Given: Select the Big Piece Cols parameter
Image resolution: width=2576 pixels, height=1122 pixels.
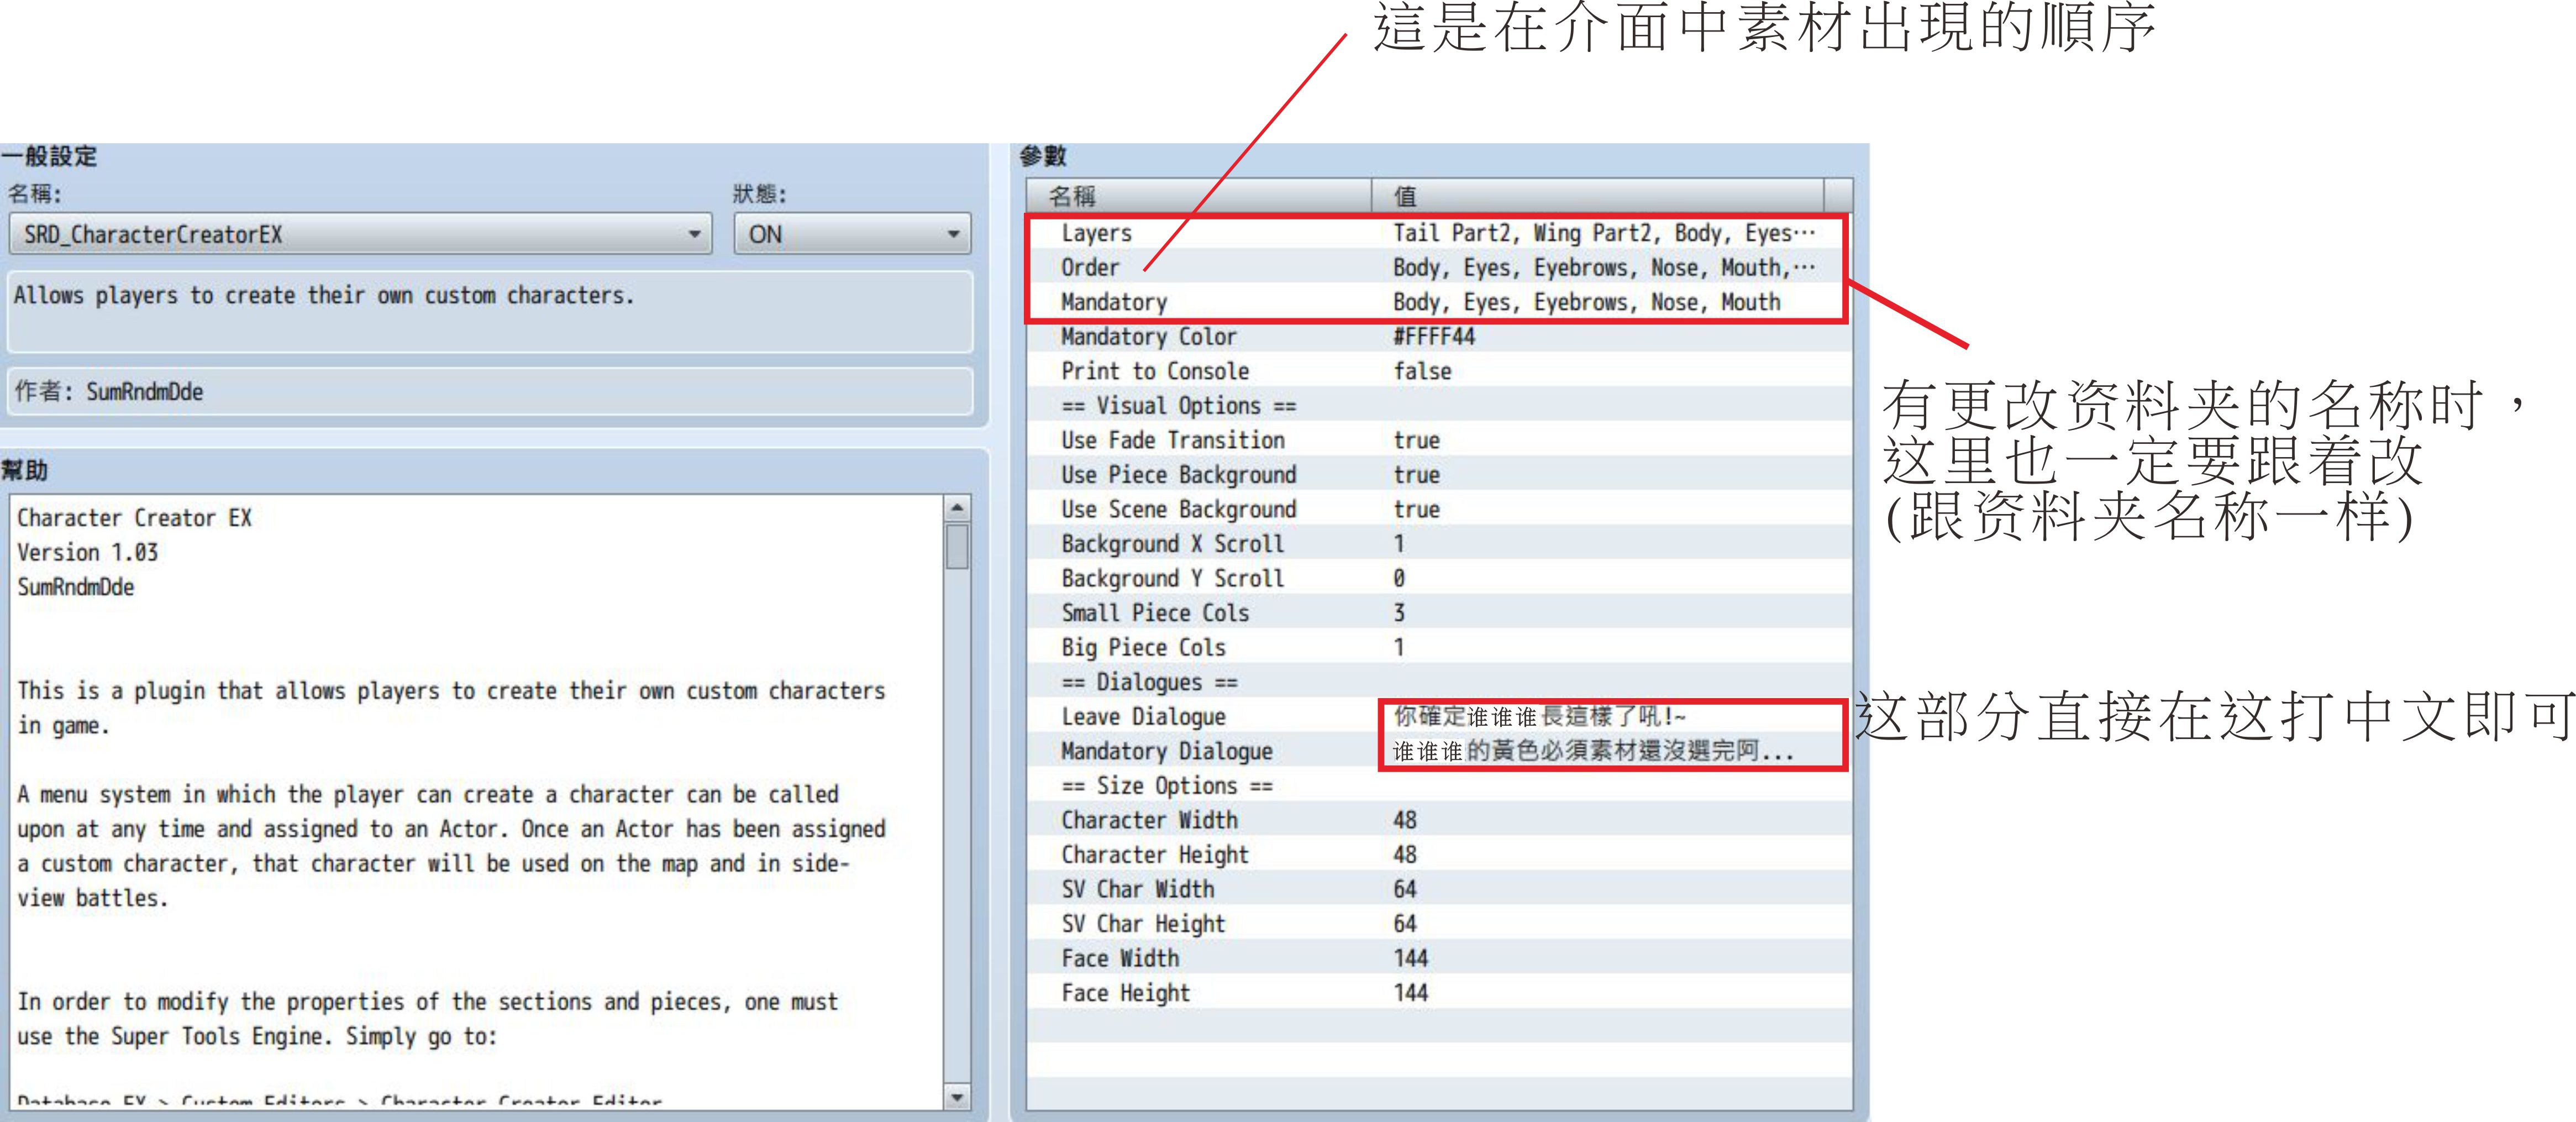Looking at the screenshot, I should click(1439, 647).
